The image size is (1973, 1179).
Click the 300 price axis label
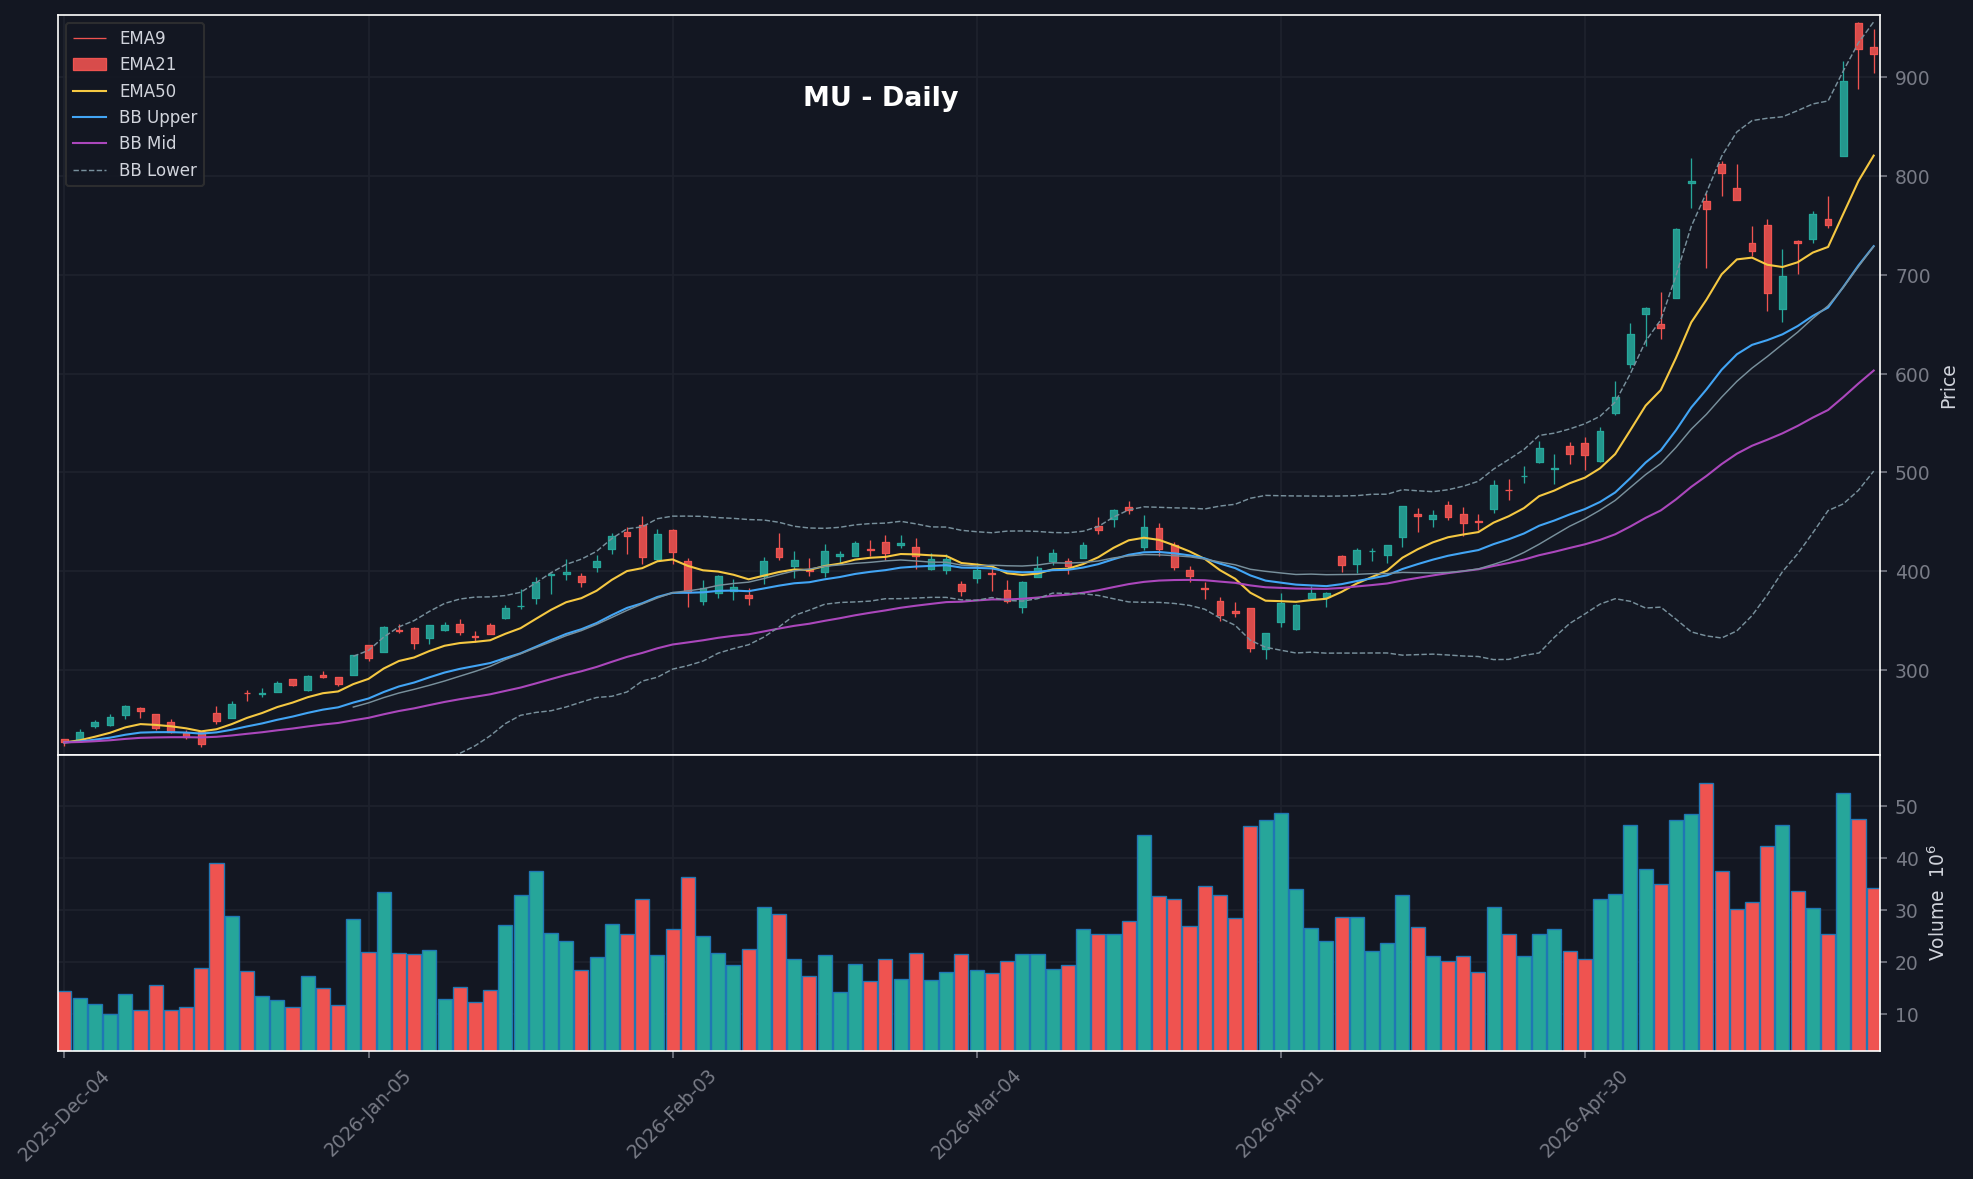[x=1912, y=671]
